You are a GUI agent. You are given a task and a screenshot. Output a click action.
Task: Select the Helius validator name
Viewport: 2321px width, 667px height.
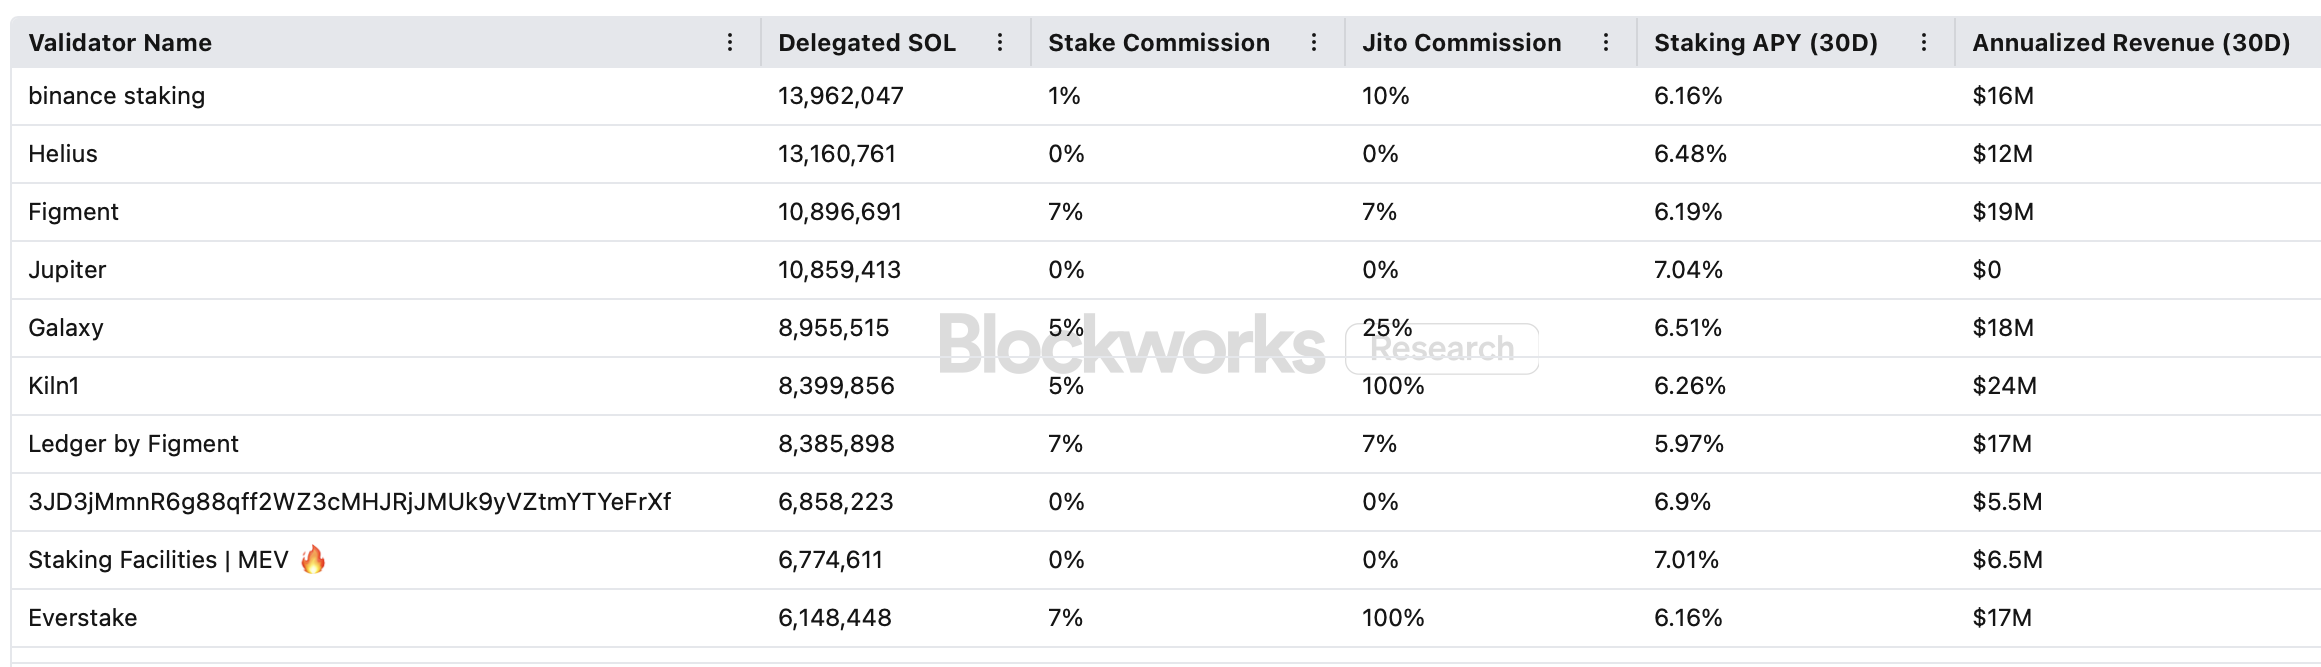pyautogui.click(x=63, y=154)
